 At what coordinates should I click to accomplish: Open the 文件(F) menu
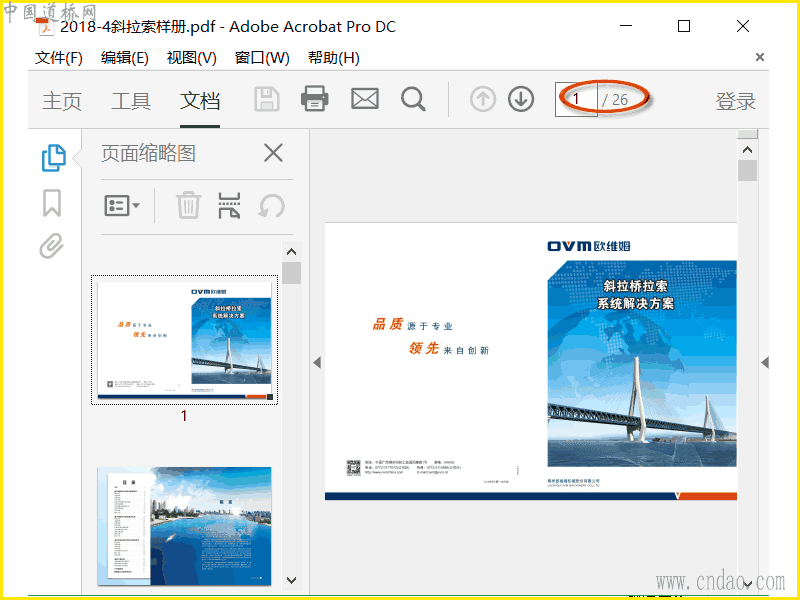pyautogui.click(x=59, y=58)
